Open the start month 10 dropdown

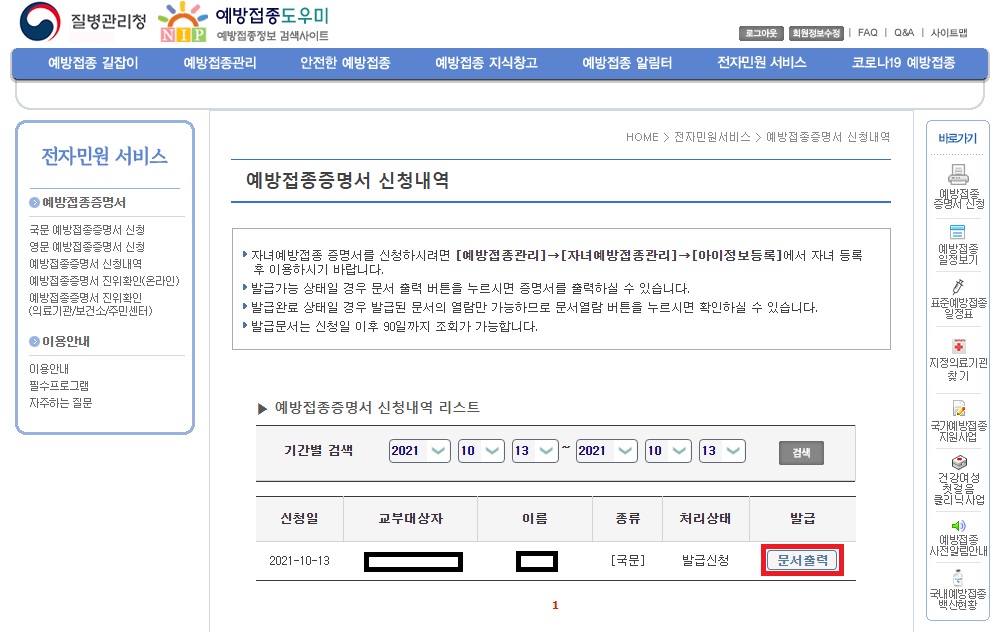tap(481, 451)
